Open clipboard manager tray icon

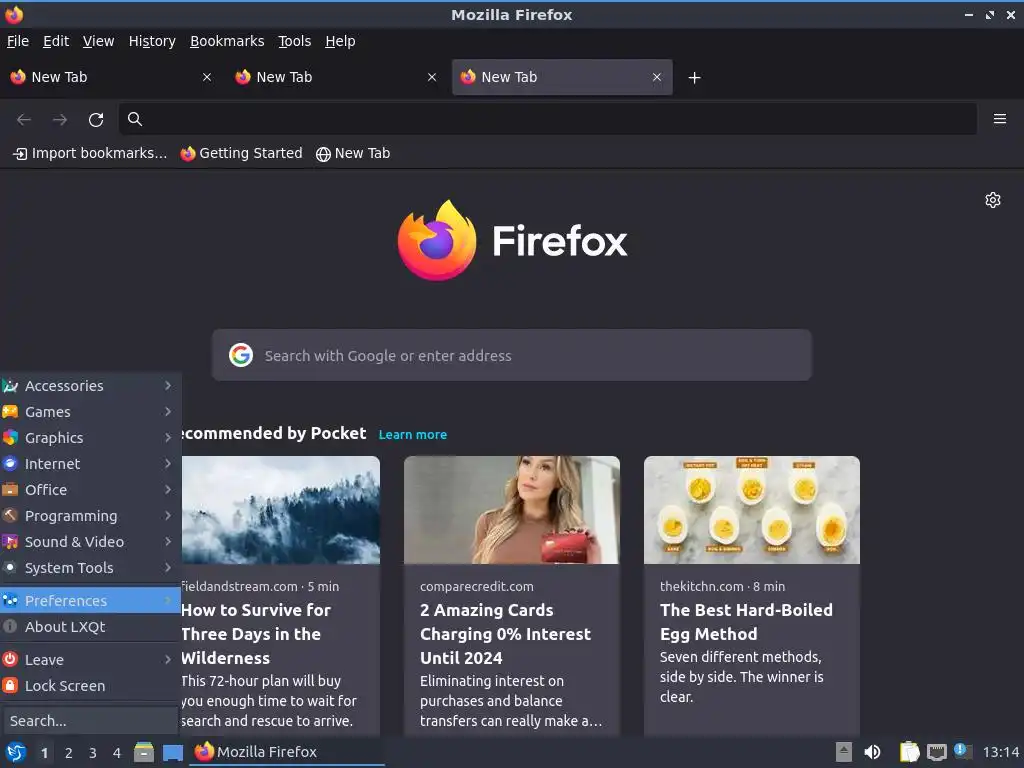[x=909, y=752]
